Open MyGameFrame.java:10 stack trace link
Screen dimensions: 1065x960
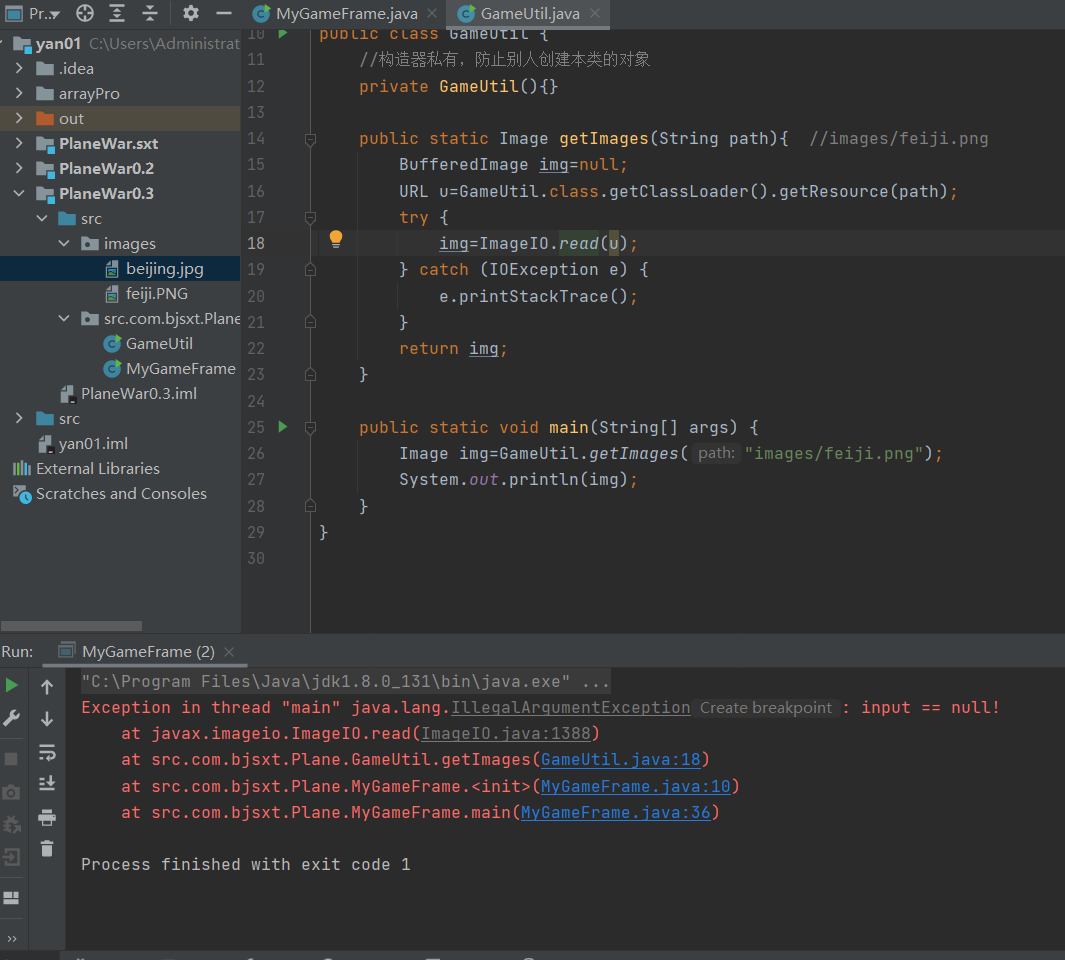(636, 787)
